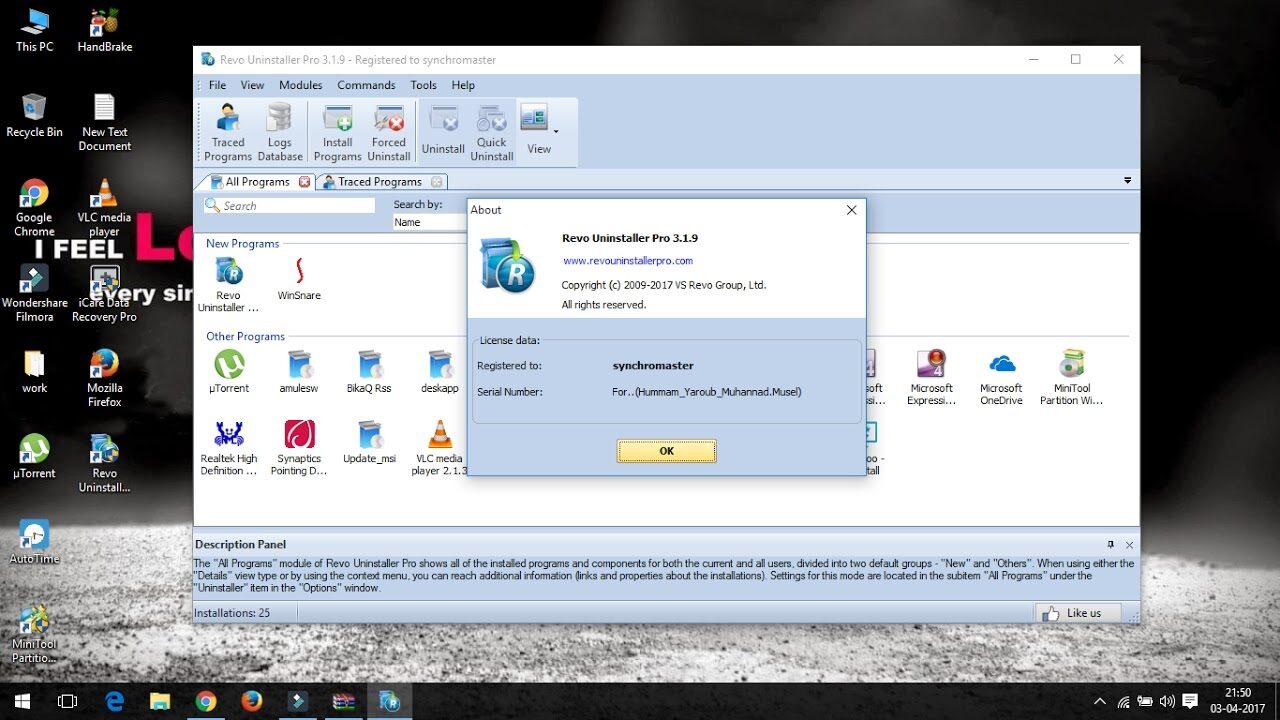
Task: Show hidden system tray icons
Action: click(x=1100, y=701)
